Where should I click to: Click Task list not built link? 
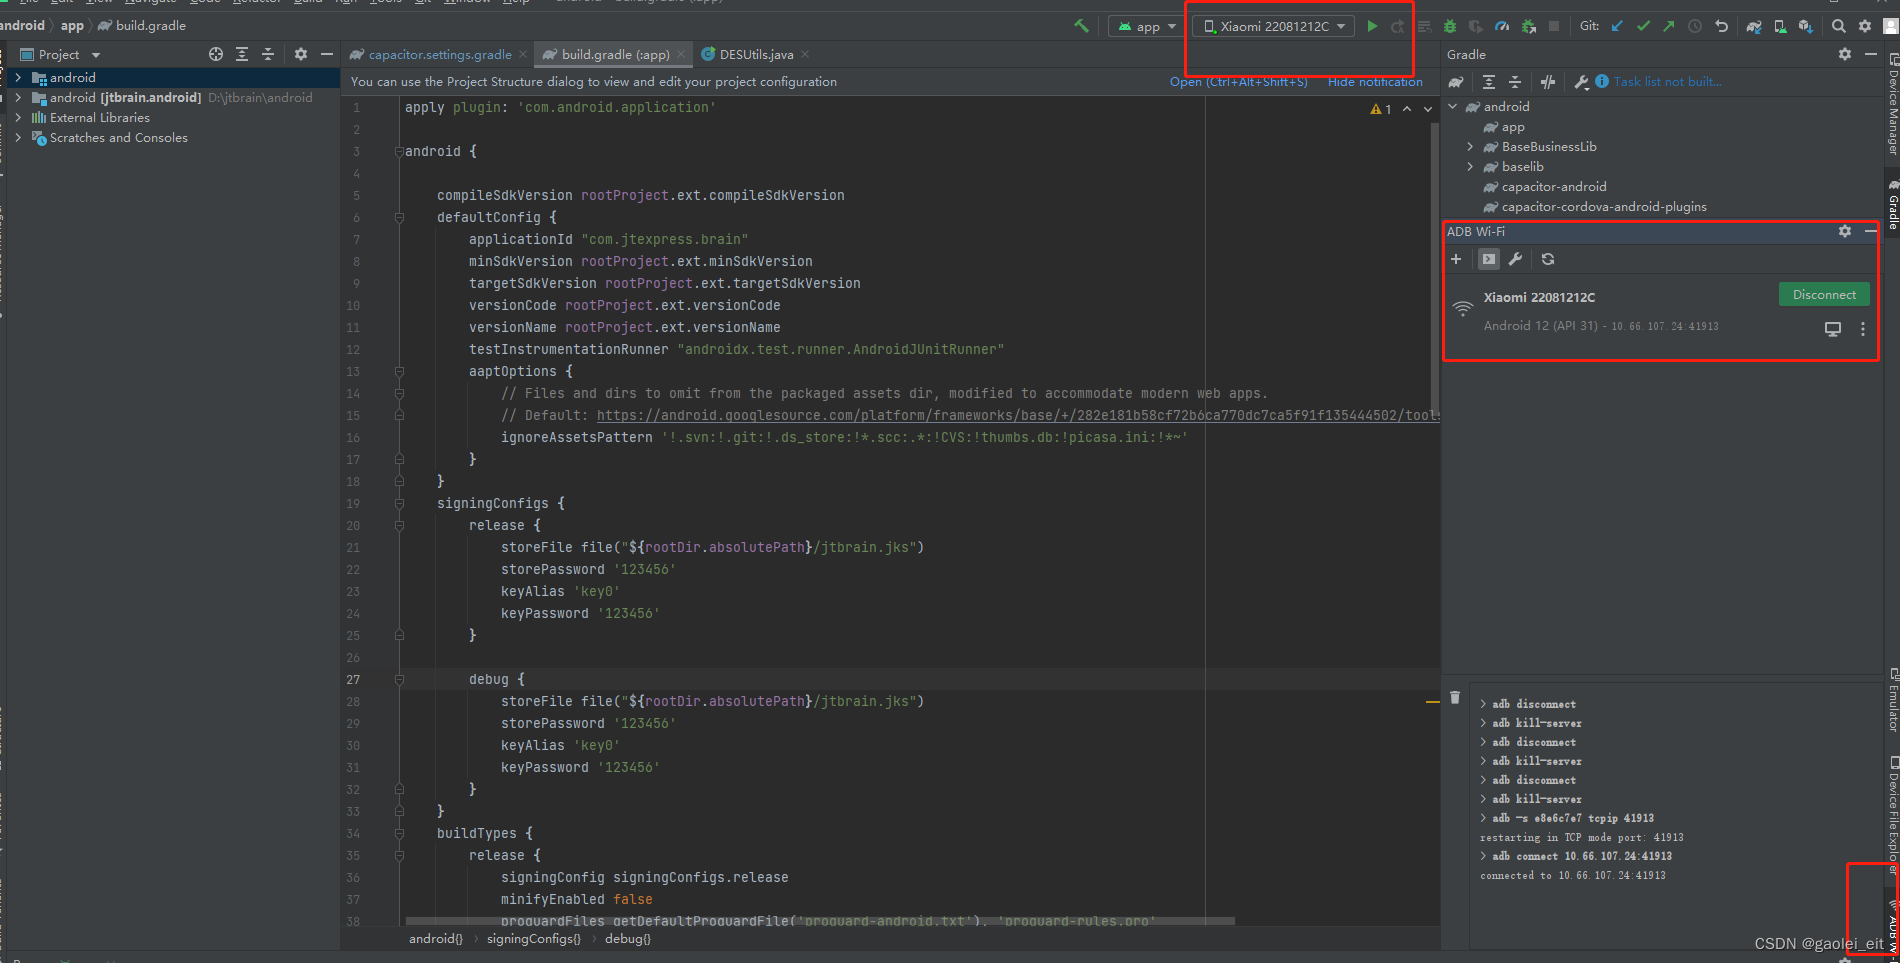click(x=1667, y=82)
